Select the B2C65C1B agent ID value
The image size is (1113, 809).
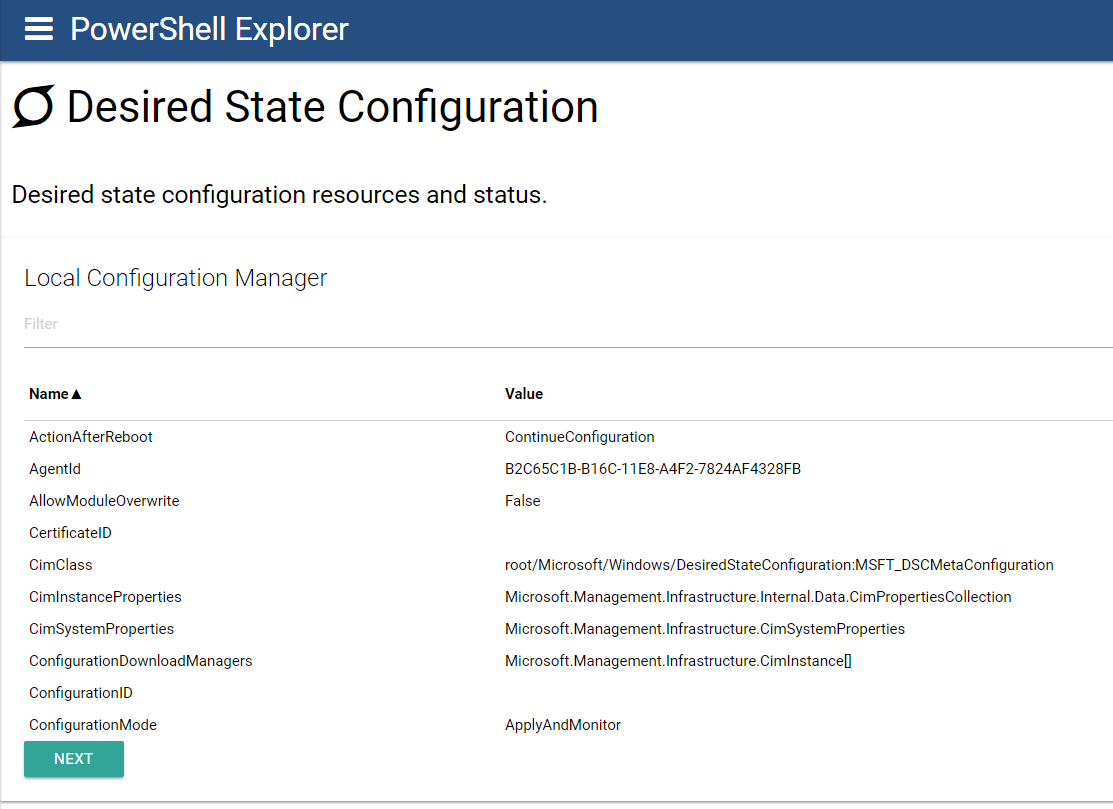click(x=652, y=469)
